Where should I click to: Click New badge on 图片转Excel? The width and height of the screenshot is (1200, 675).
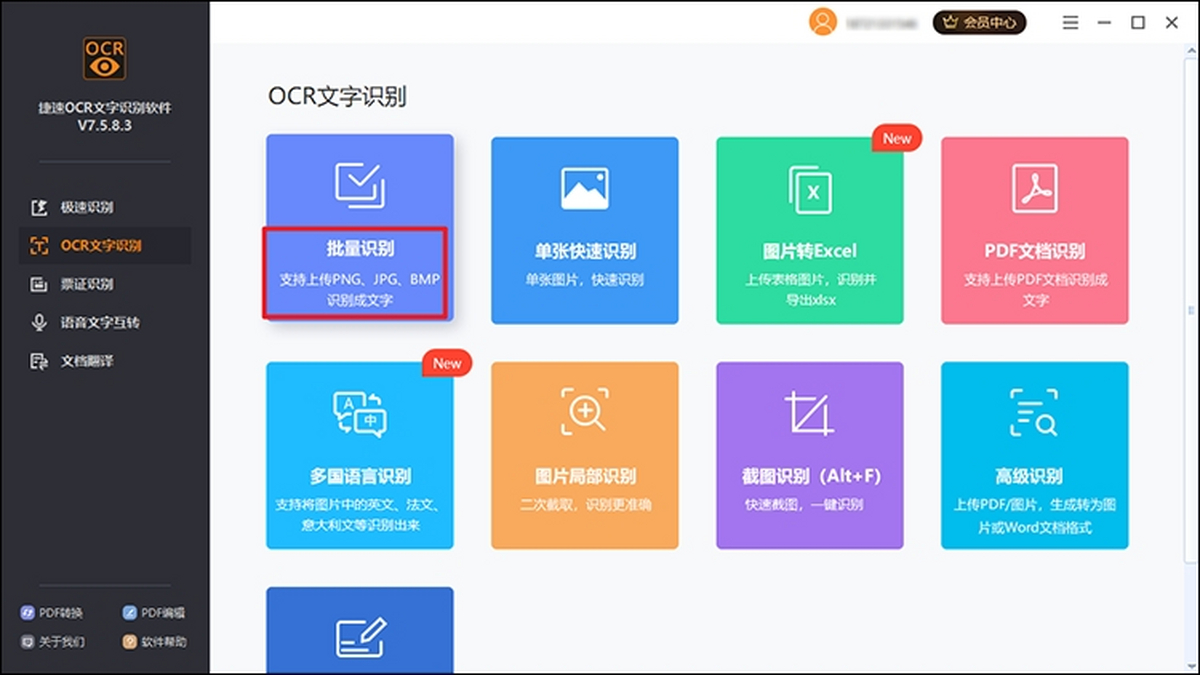tap(897, 138)
